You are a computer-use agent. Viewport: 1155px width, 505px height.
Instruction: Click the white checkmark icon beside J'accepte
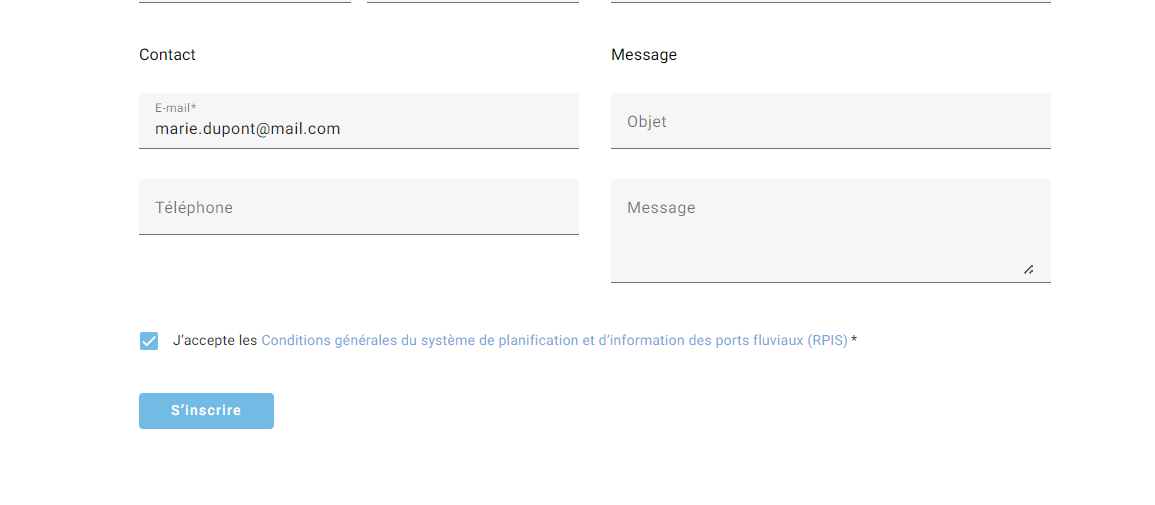click(149, 341)
